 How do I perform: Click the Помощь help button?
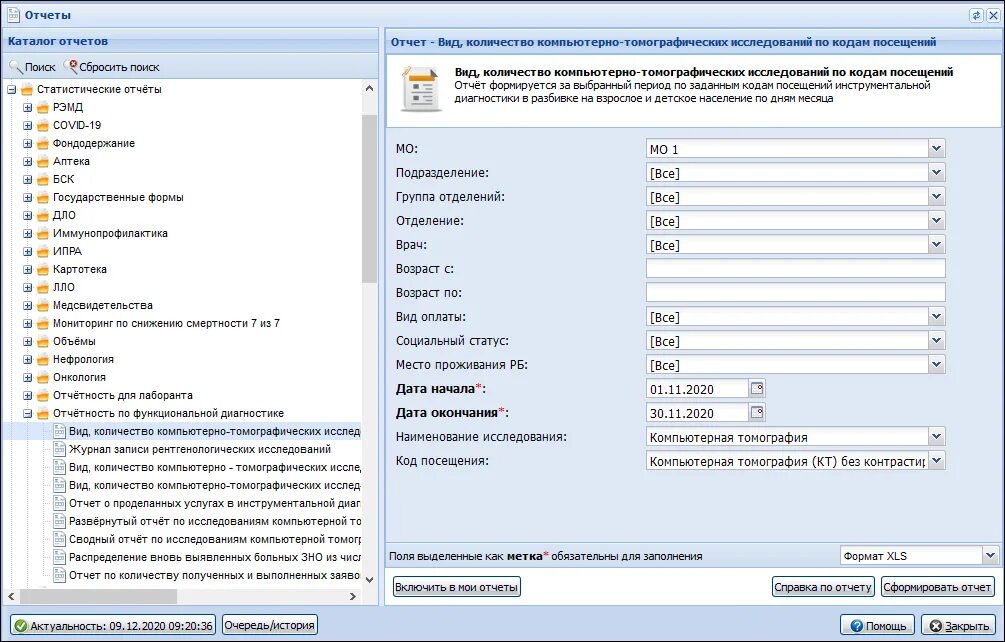tap(877, 625)
